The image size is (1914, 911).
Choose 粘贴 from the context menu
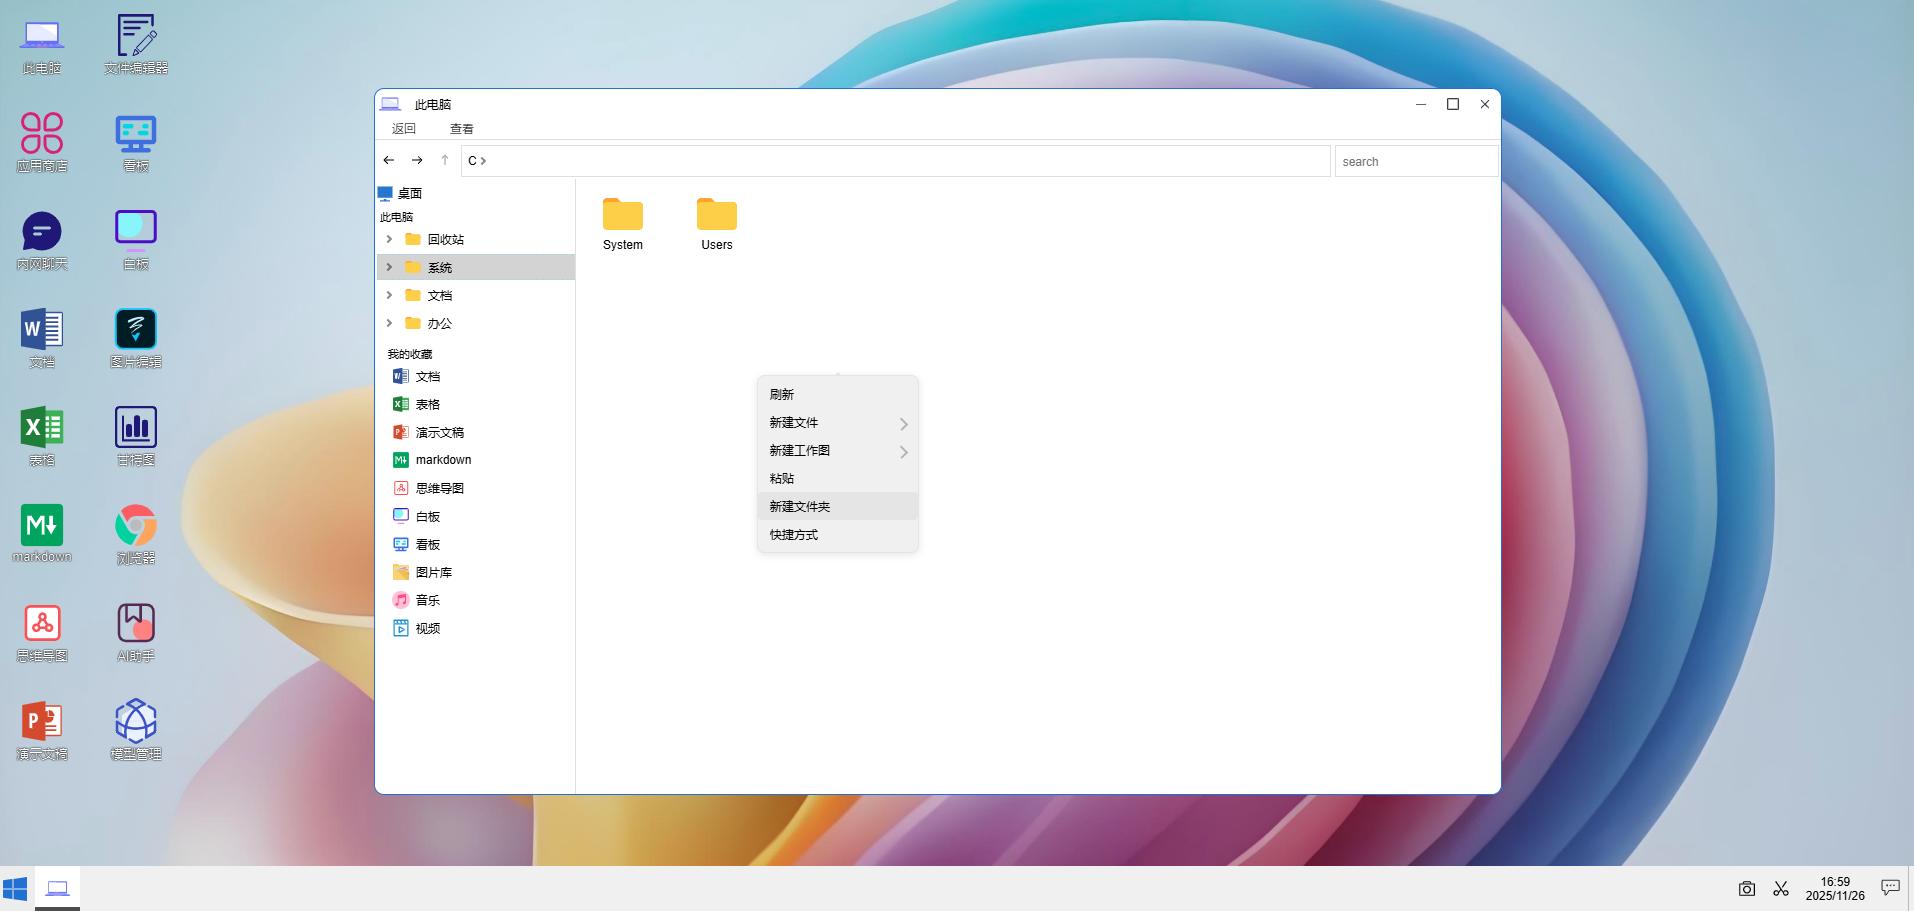pos(838,478)
